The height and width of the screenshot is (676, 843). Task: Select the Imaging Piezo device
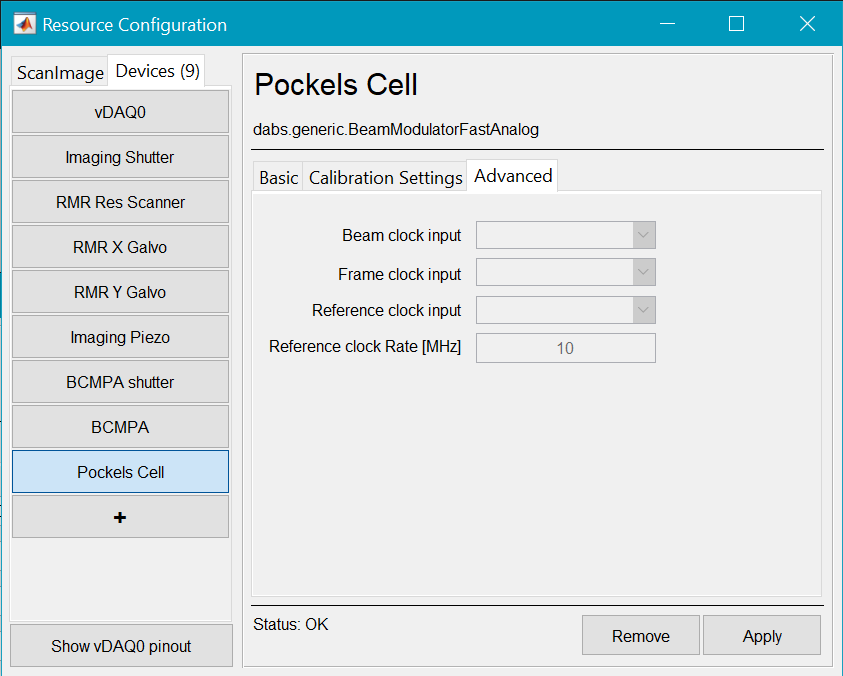pyautogui.click(x=120, y=337)
